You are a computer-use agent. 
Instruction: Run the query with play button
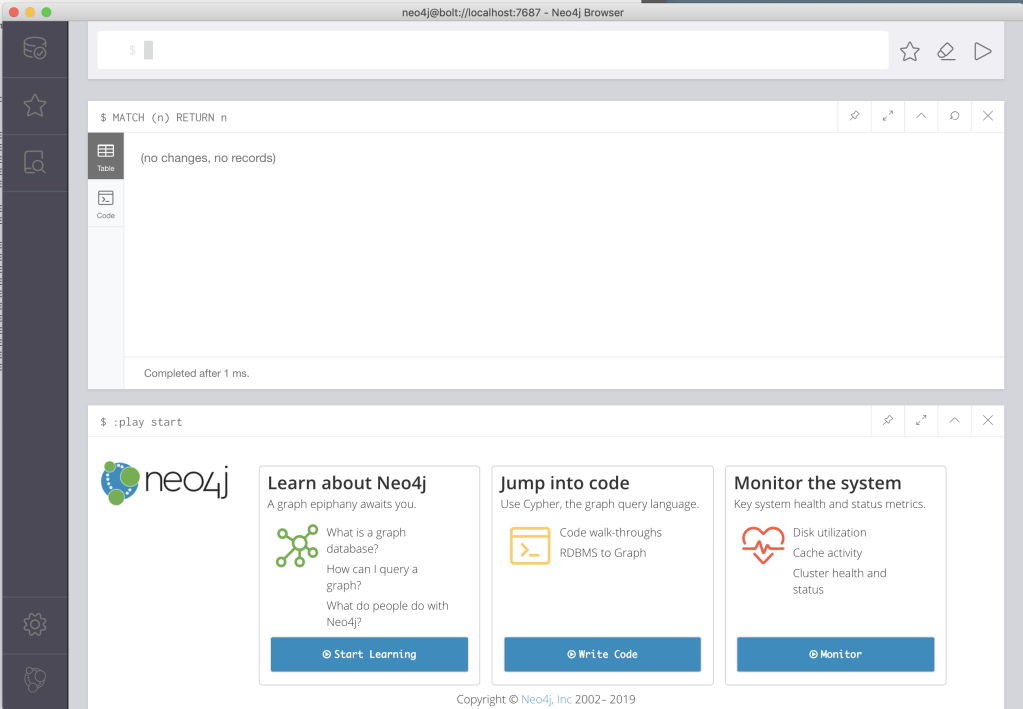pos(983,51)
